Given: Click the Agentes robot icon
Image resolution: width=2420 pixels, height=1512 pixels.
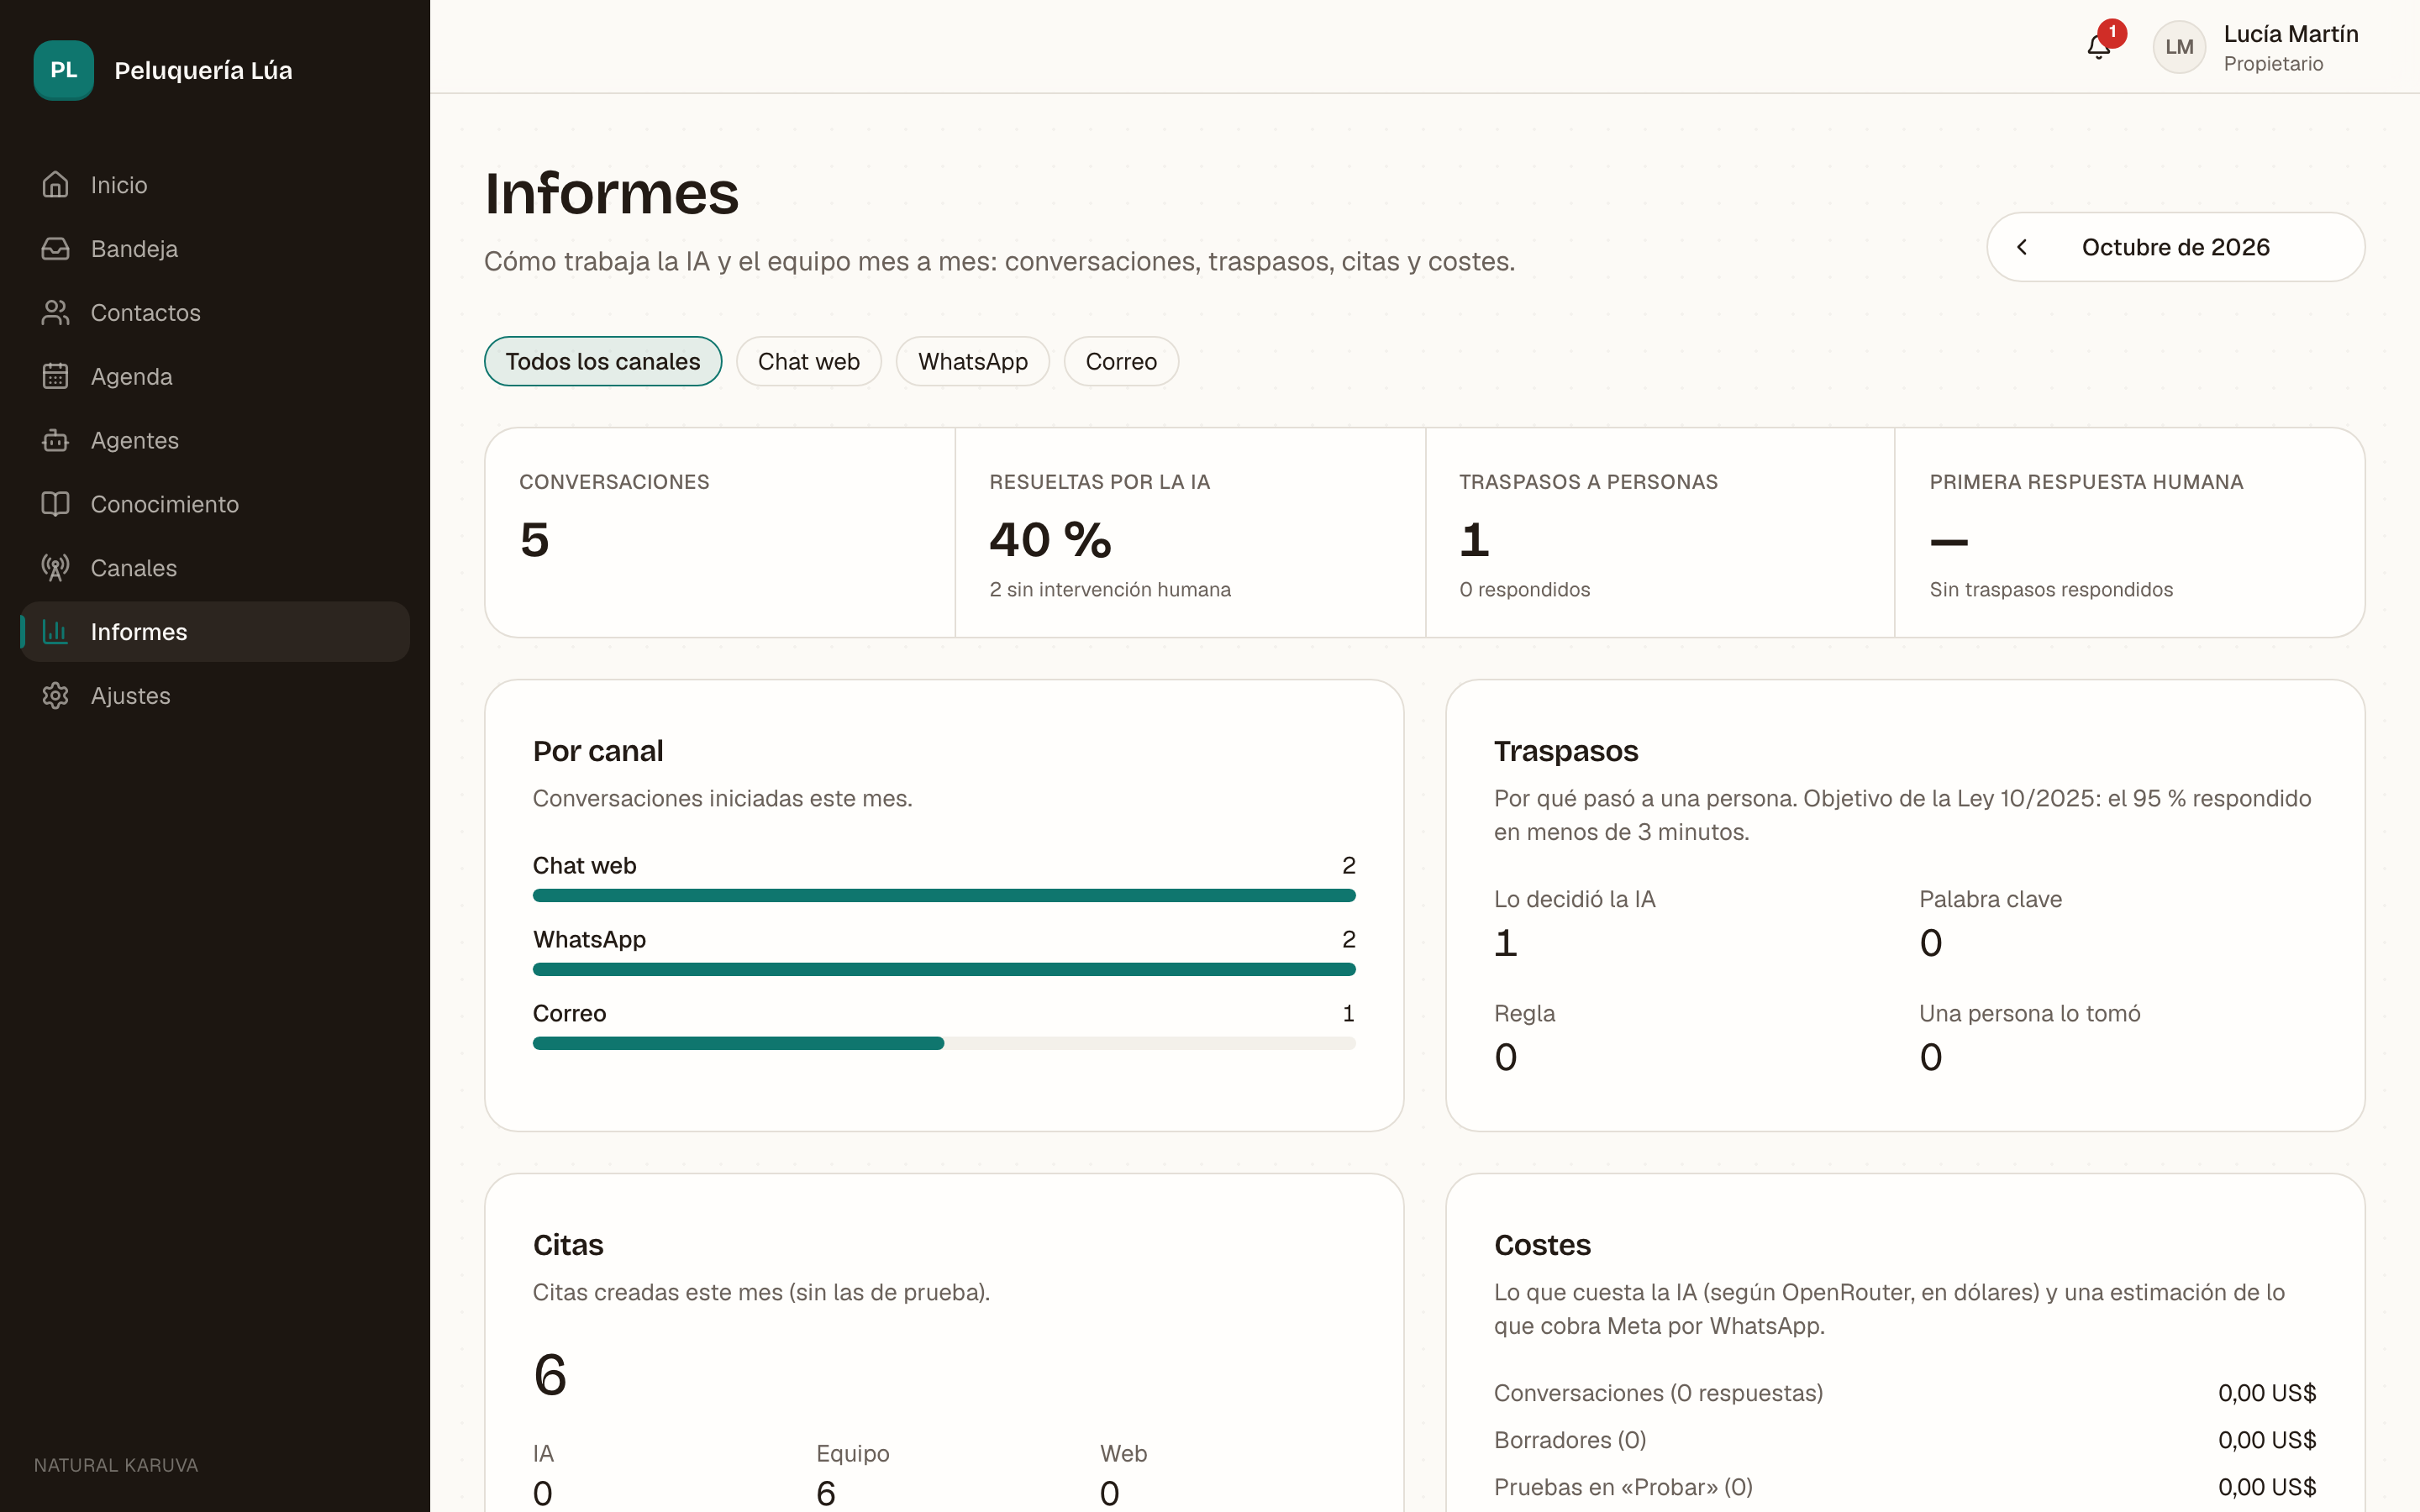Looking at the screenshot, I should tap(55, 440).
